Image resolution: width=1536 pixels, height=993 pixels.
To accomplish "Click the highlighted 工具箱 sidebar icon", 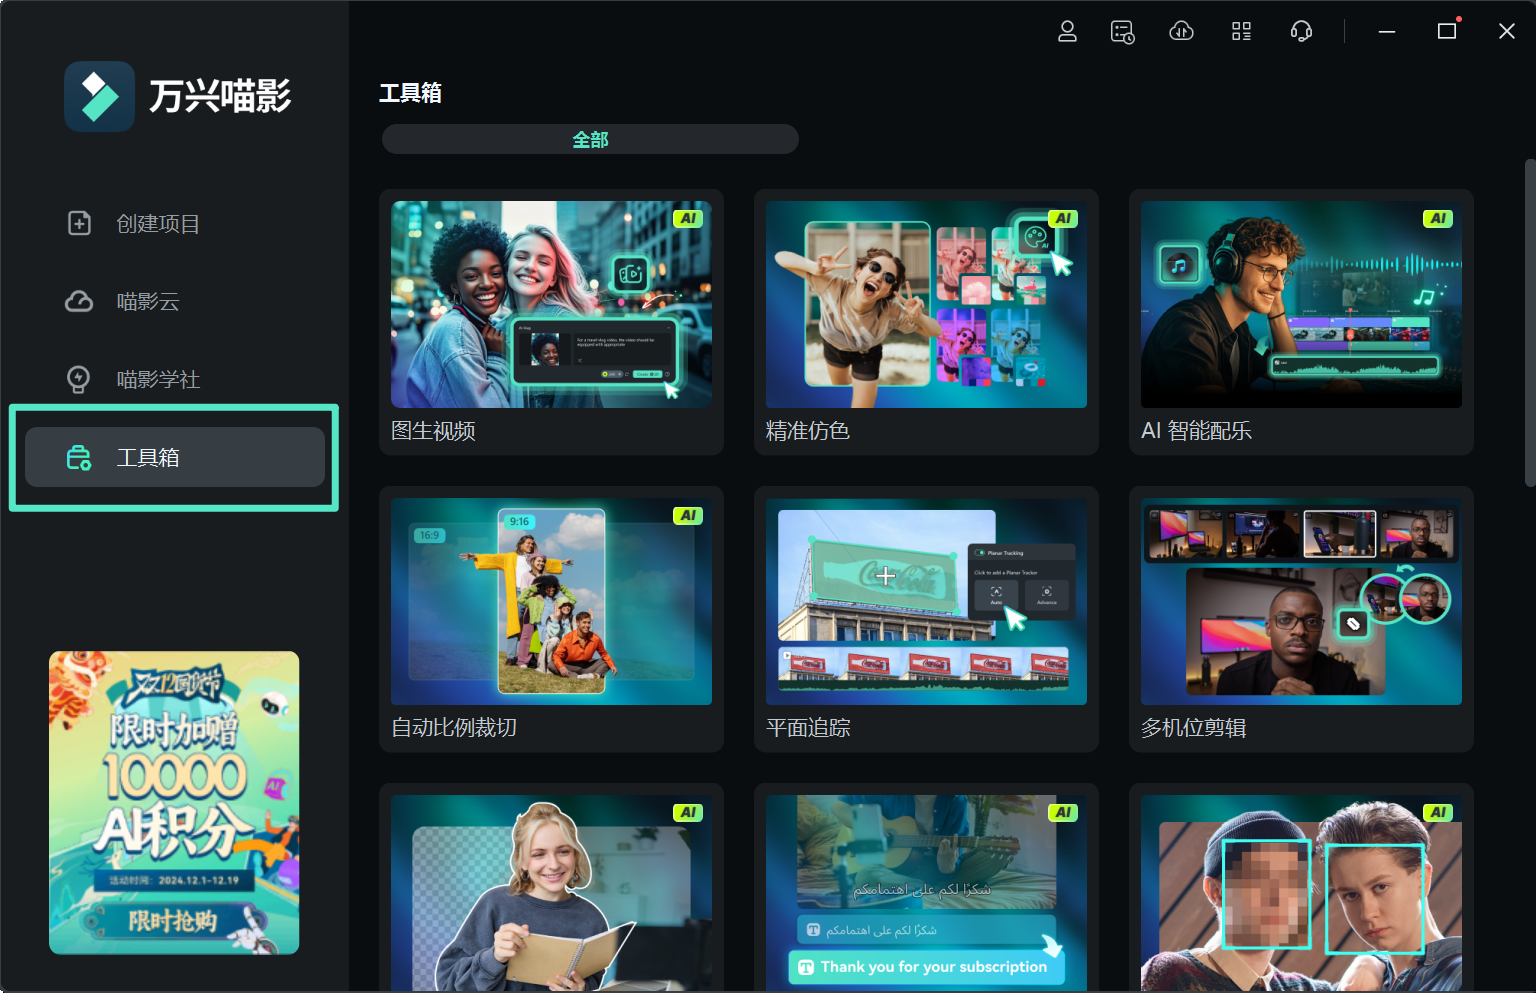I will point(80,457).
